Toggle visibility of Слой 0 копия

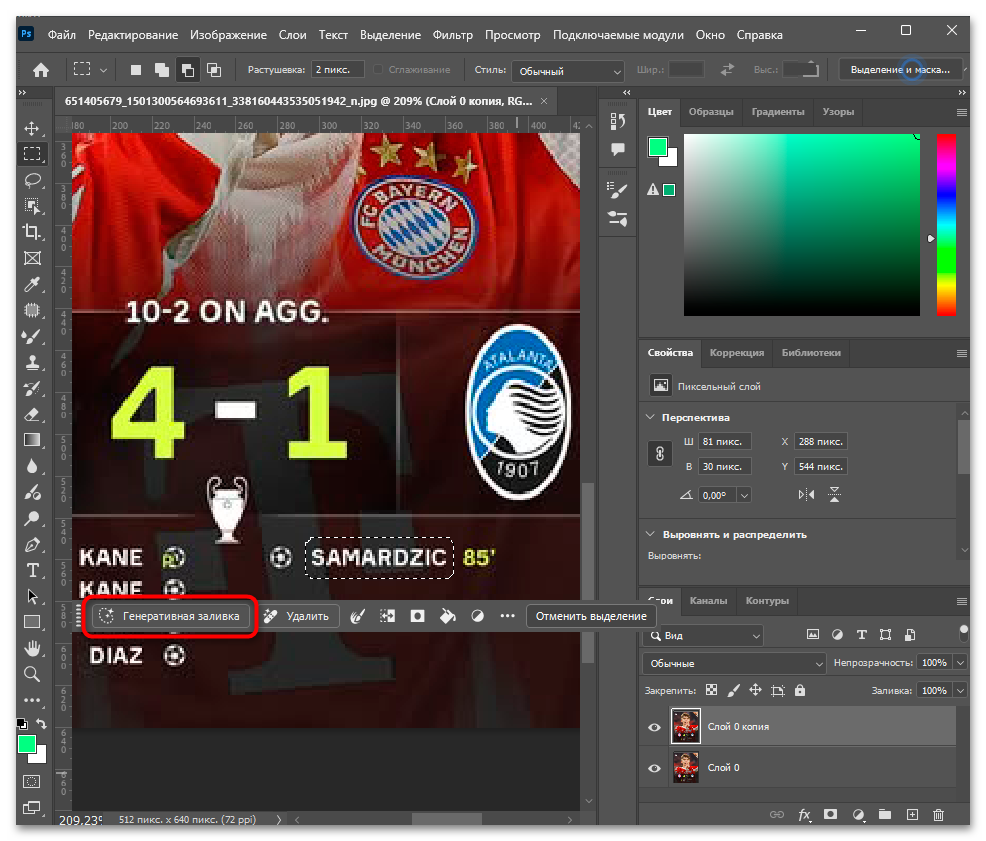click(x=654, y=727)
